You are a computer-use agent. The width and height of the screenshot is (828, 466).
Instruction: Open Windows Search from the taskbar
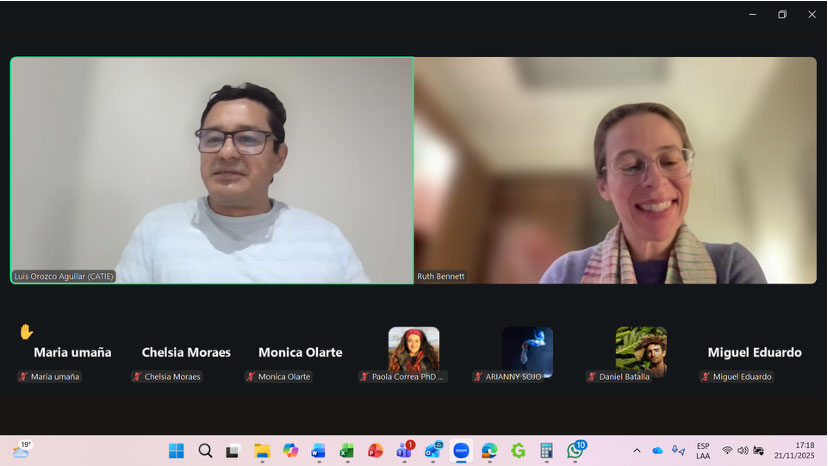tap(205, 451)
